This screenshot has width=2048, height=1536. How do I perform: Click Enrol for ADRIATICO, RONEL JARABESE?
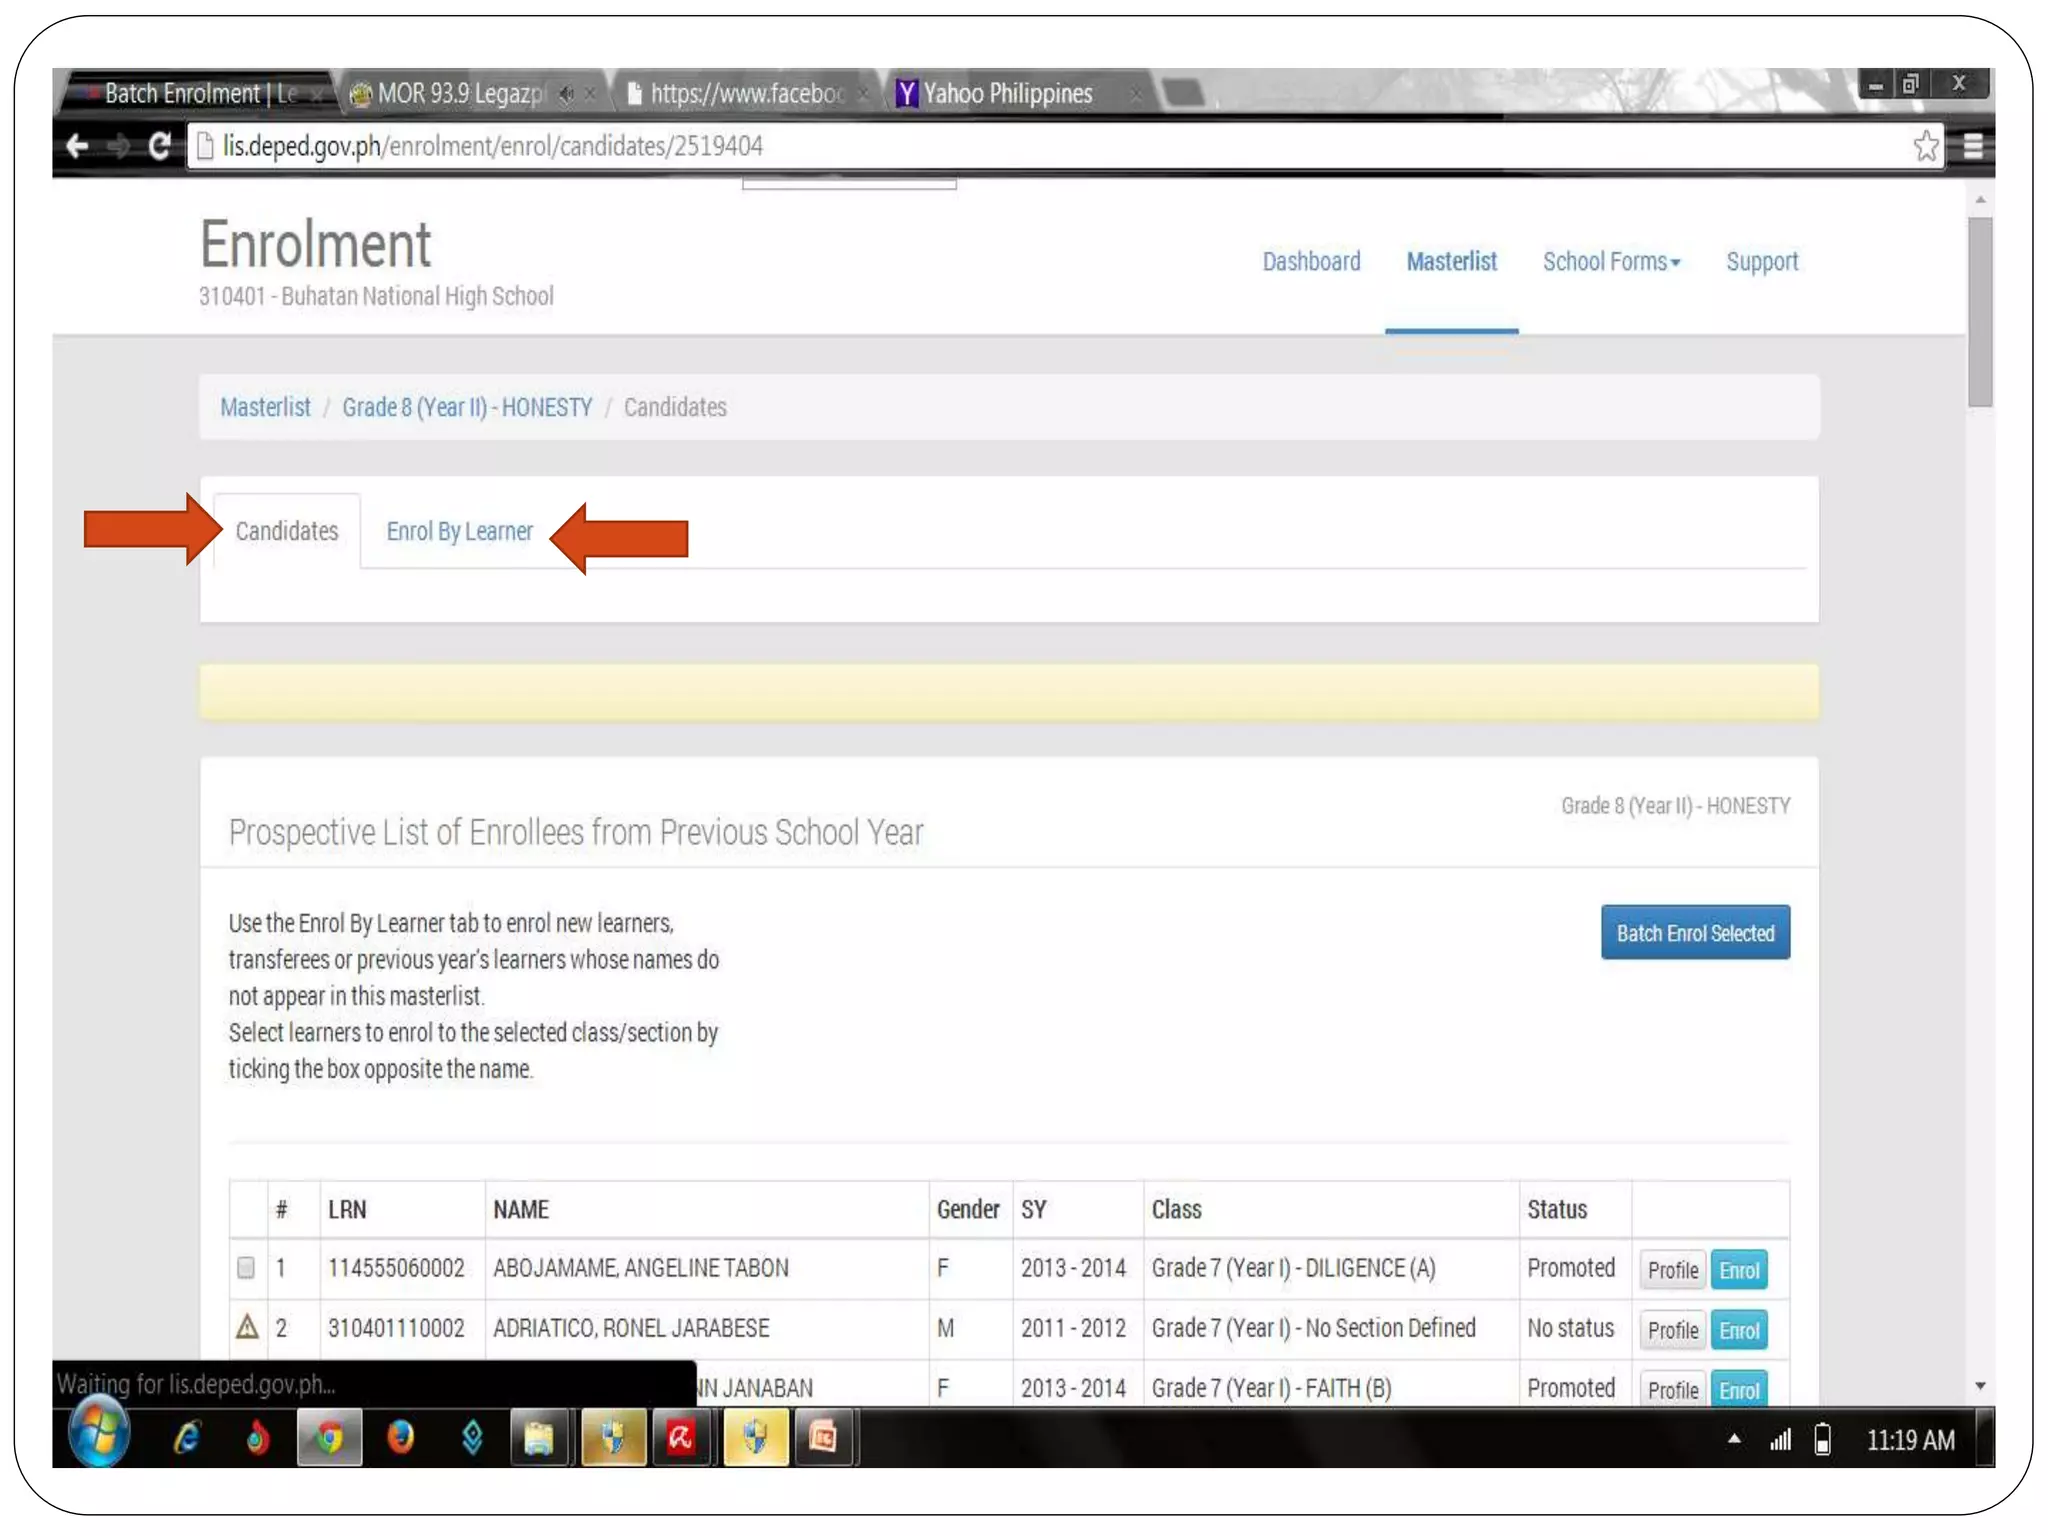1739,1330
